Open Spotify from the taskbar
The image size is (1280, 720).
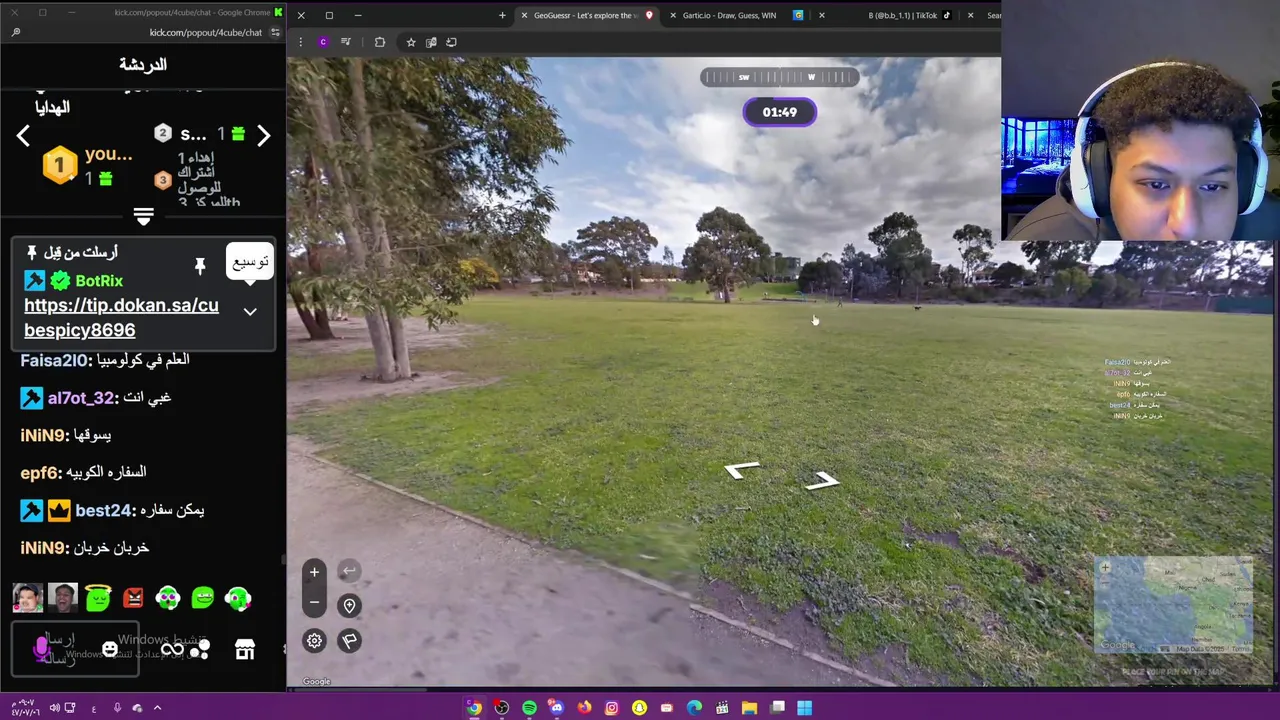(529, 708)
